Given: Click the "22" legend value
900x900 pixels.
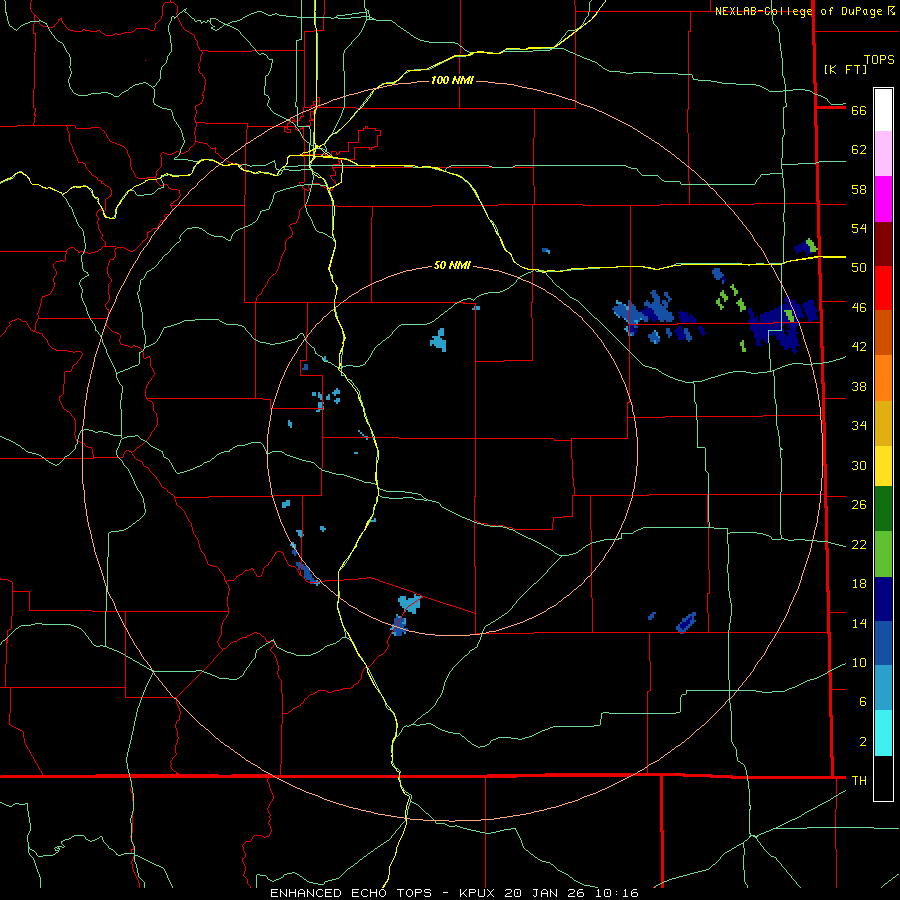Looking at the screenshot, I should (859, 544).
